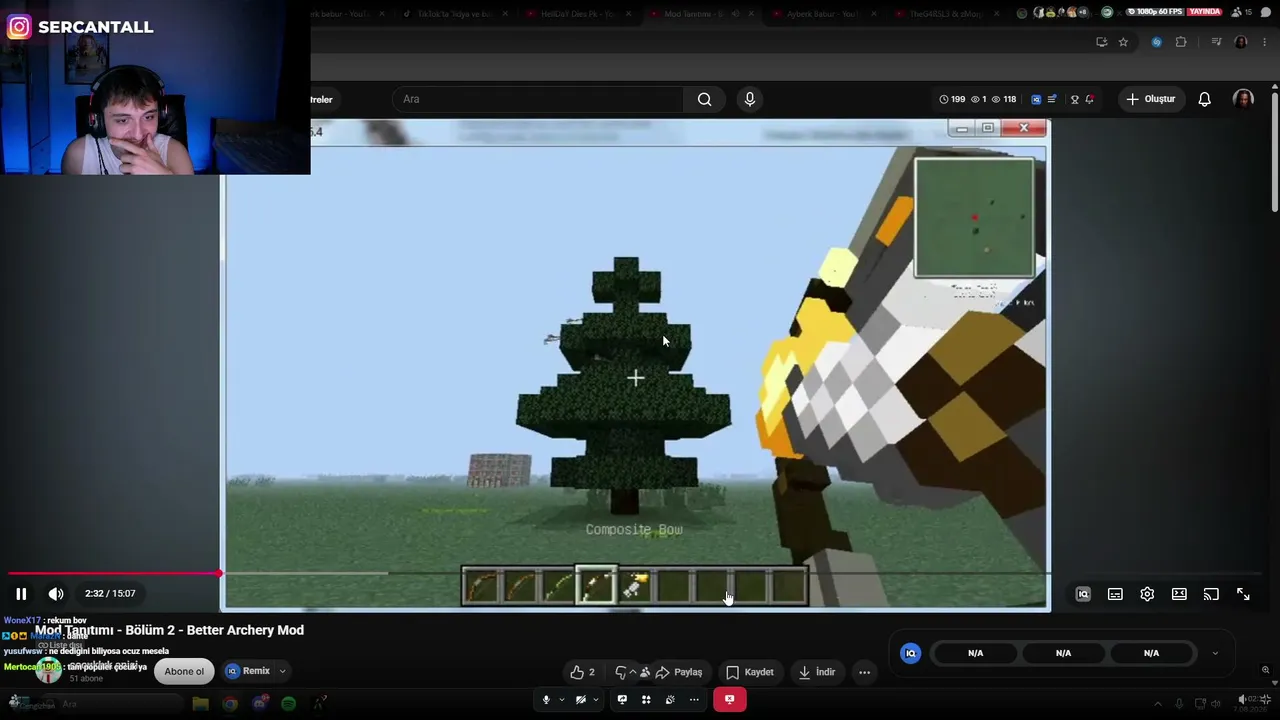Viewport: 1280px width, 720px height.
Task: Toggle theater mode on the player
Action: point(1179,594)
